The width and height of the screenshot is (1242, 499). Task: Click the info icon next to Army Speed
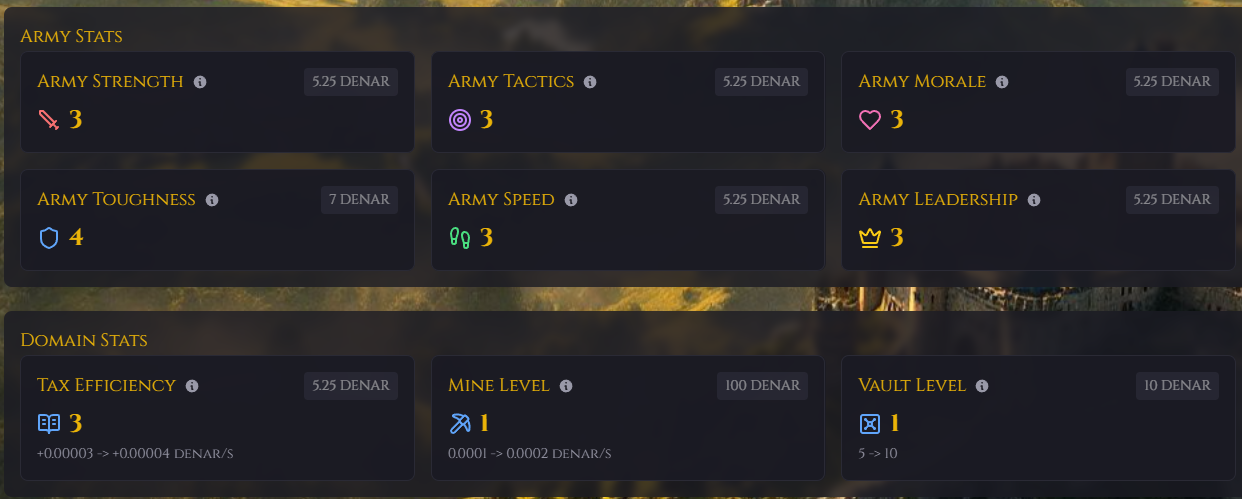coord(571,200)
